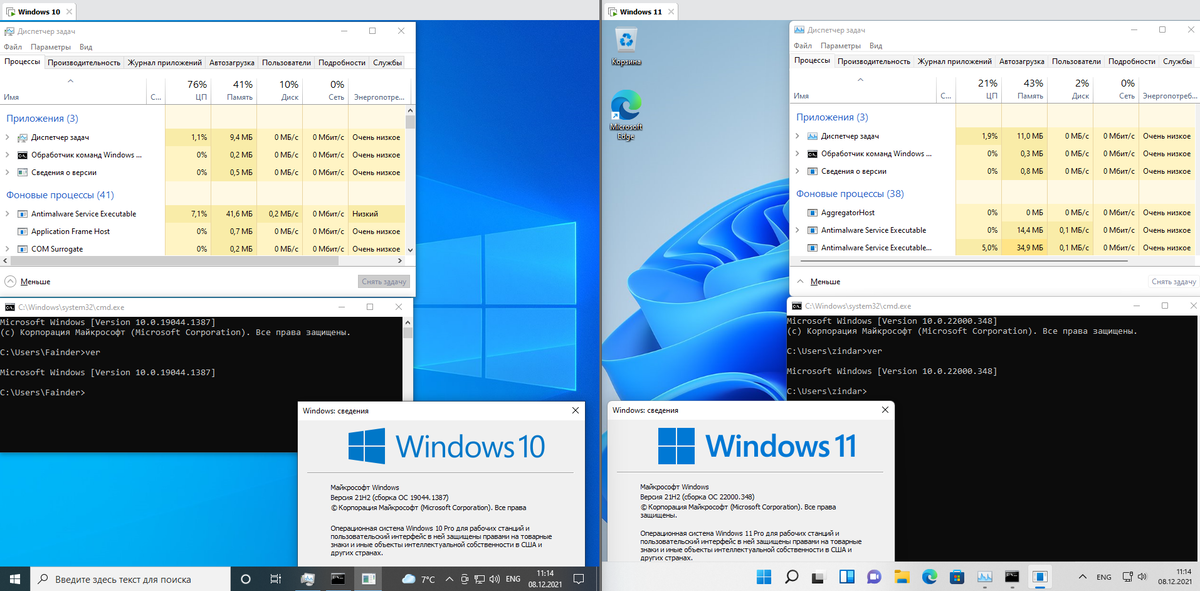Expand the Диспетчер задач row in the Windows 11 process list
The height and width of the screenshot is (591, 1200).
pos(798,135)
